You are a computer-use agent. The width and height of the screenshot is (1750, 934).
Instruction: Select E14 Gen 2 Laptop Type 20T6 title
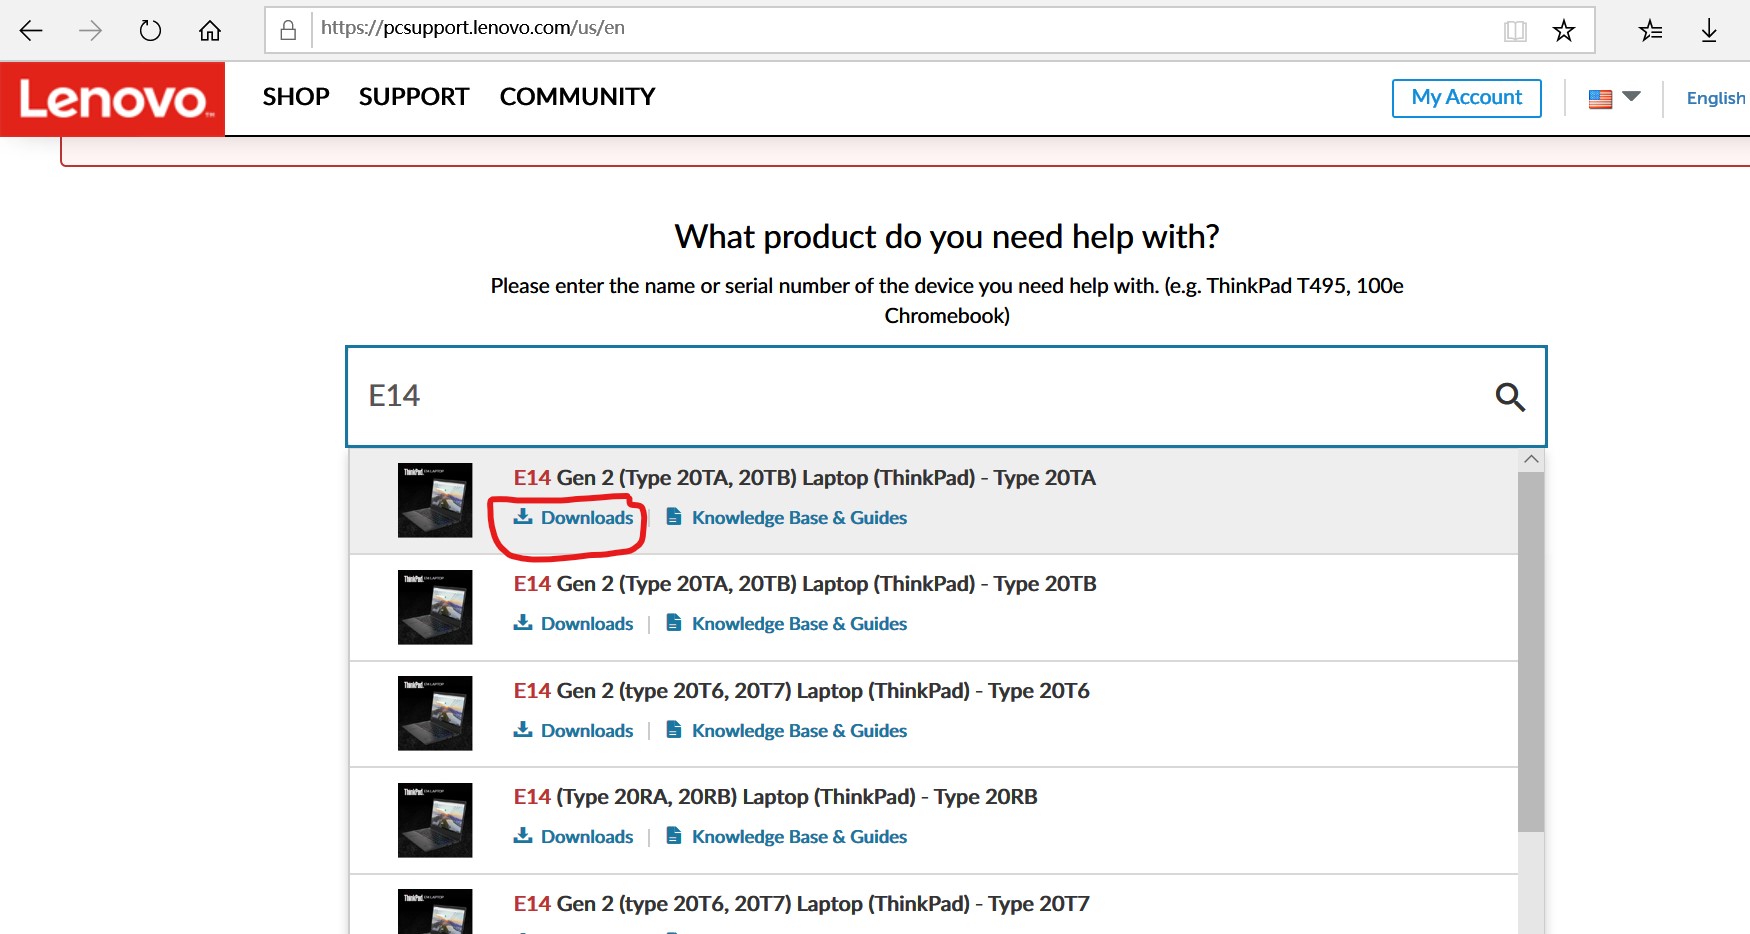(802, 691)
